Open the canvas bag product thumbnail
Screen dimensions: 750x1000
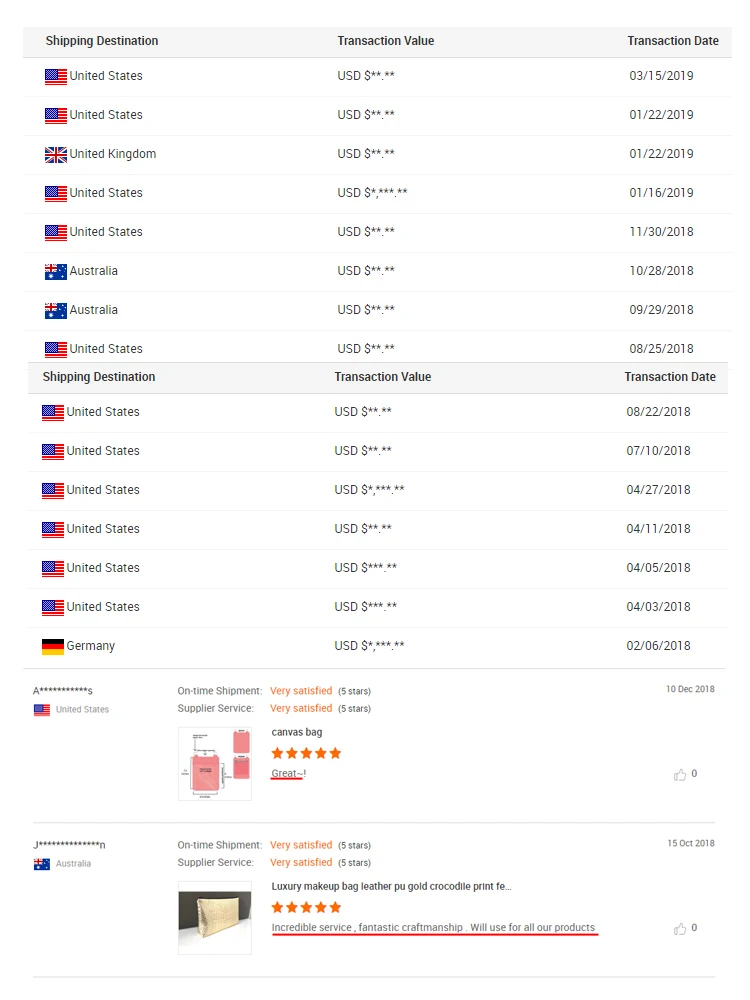tap(215, 764)
